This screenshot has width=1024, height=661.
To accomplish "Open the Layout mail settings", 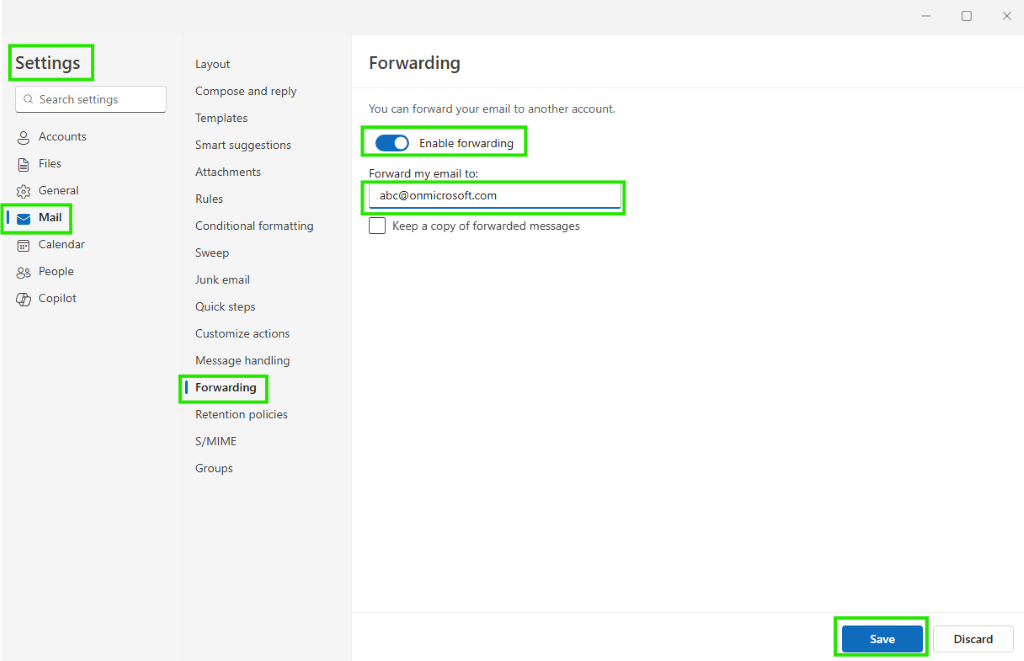I will tap(212, 64).
